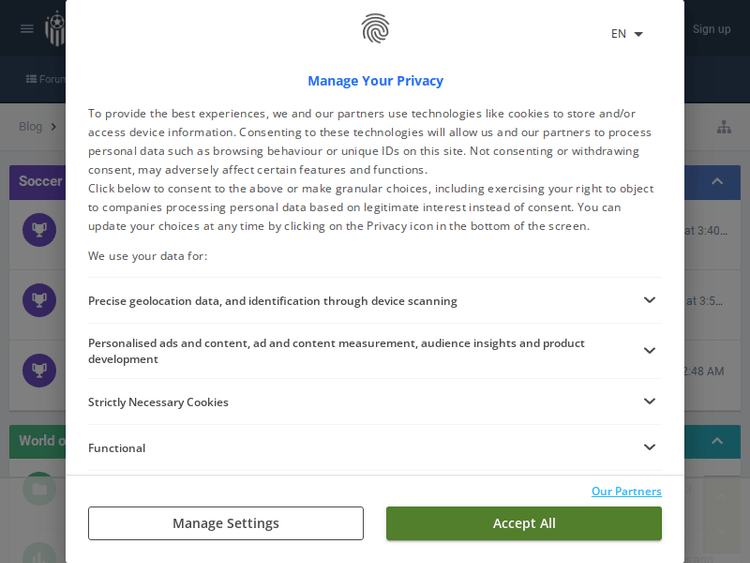This screenshot has height=563, width=750.
Task: Expand Personalised ads and content section
Action: click(x=649, y=350)
